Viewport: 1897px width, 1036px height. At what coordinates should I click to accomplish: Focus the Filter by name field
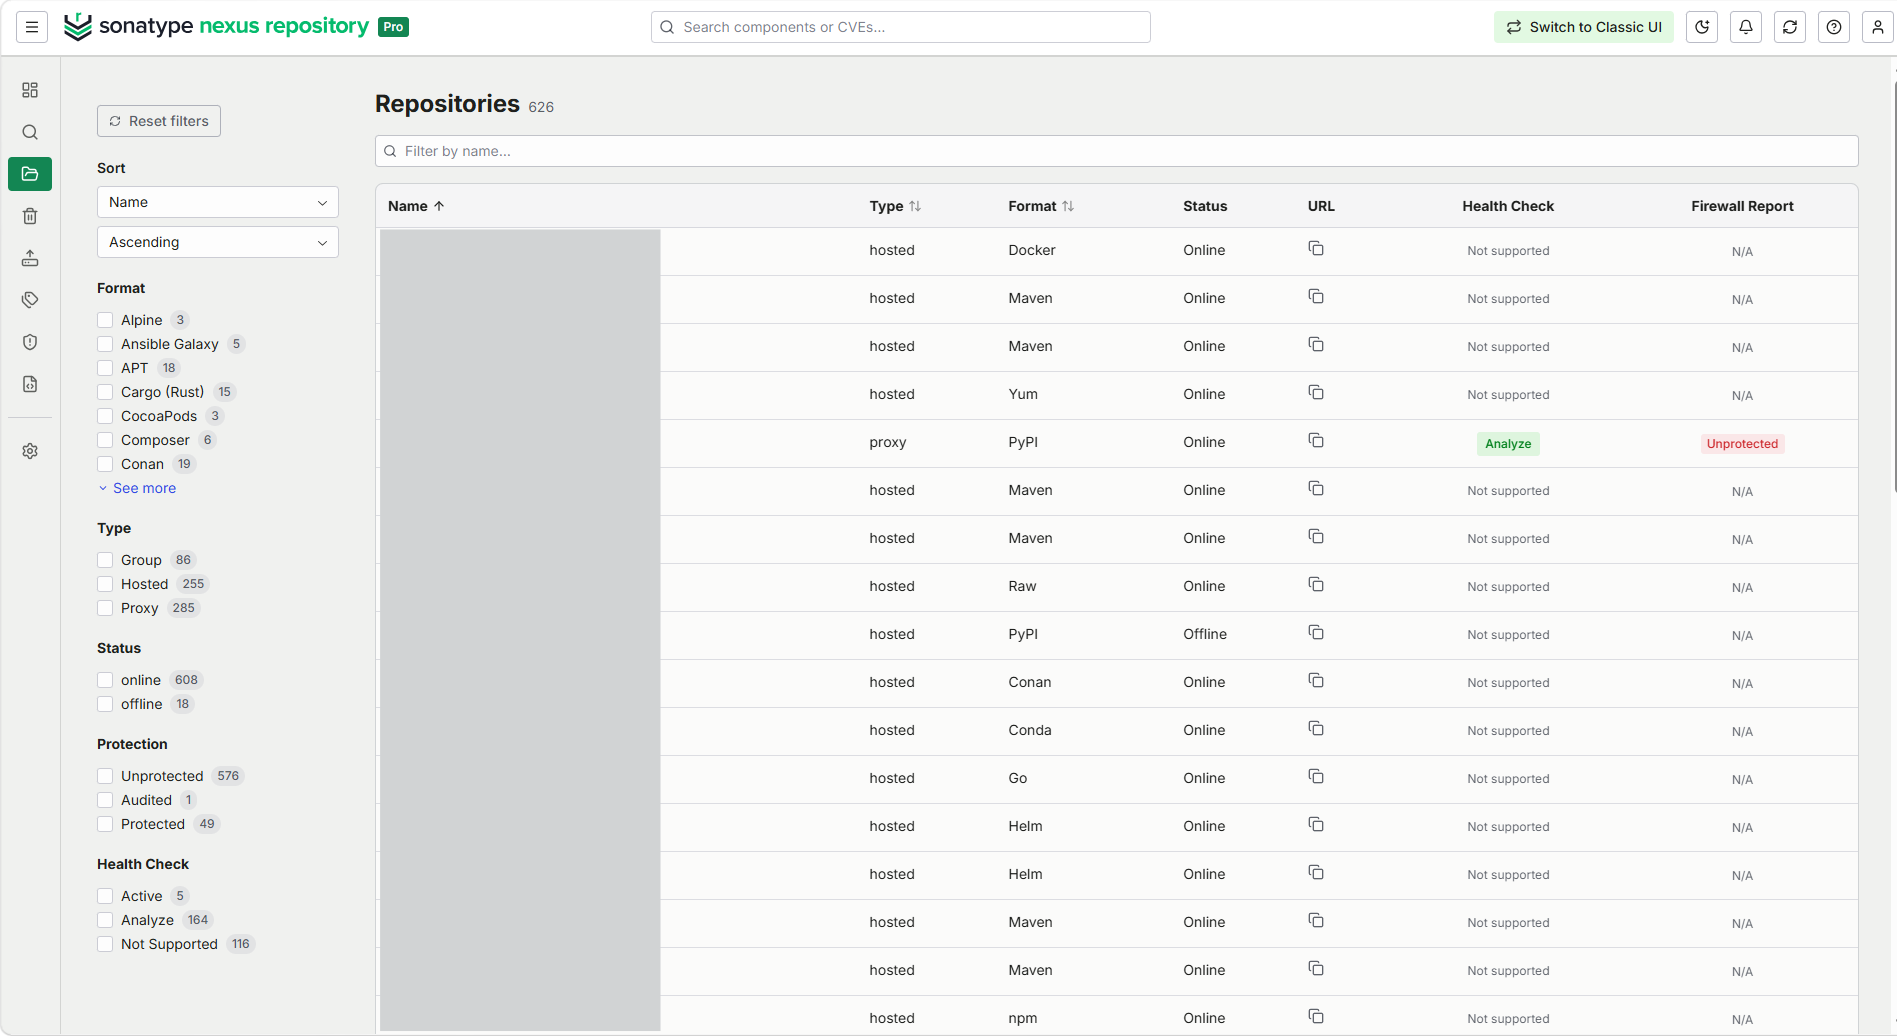pyautogui.click(x=1117, y=151)
